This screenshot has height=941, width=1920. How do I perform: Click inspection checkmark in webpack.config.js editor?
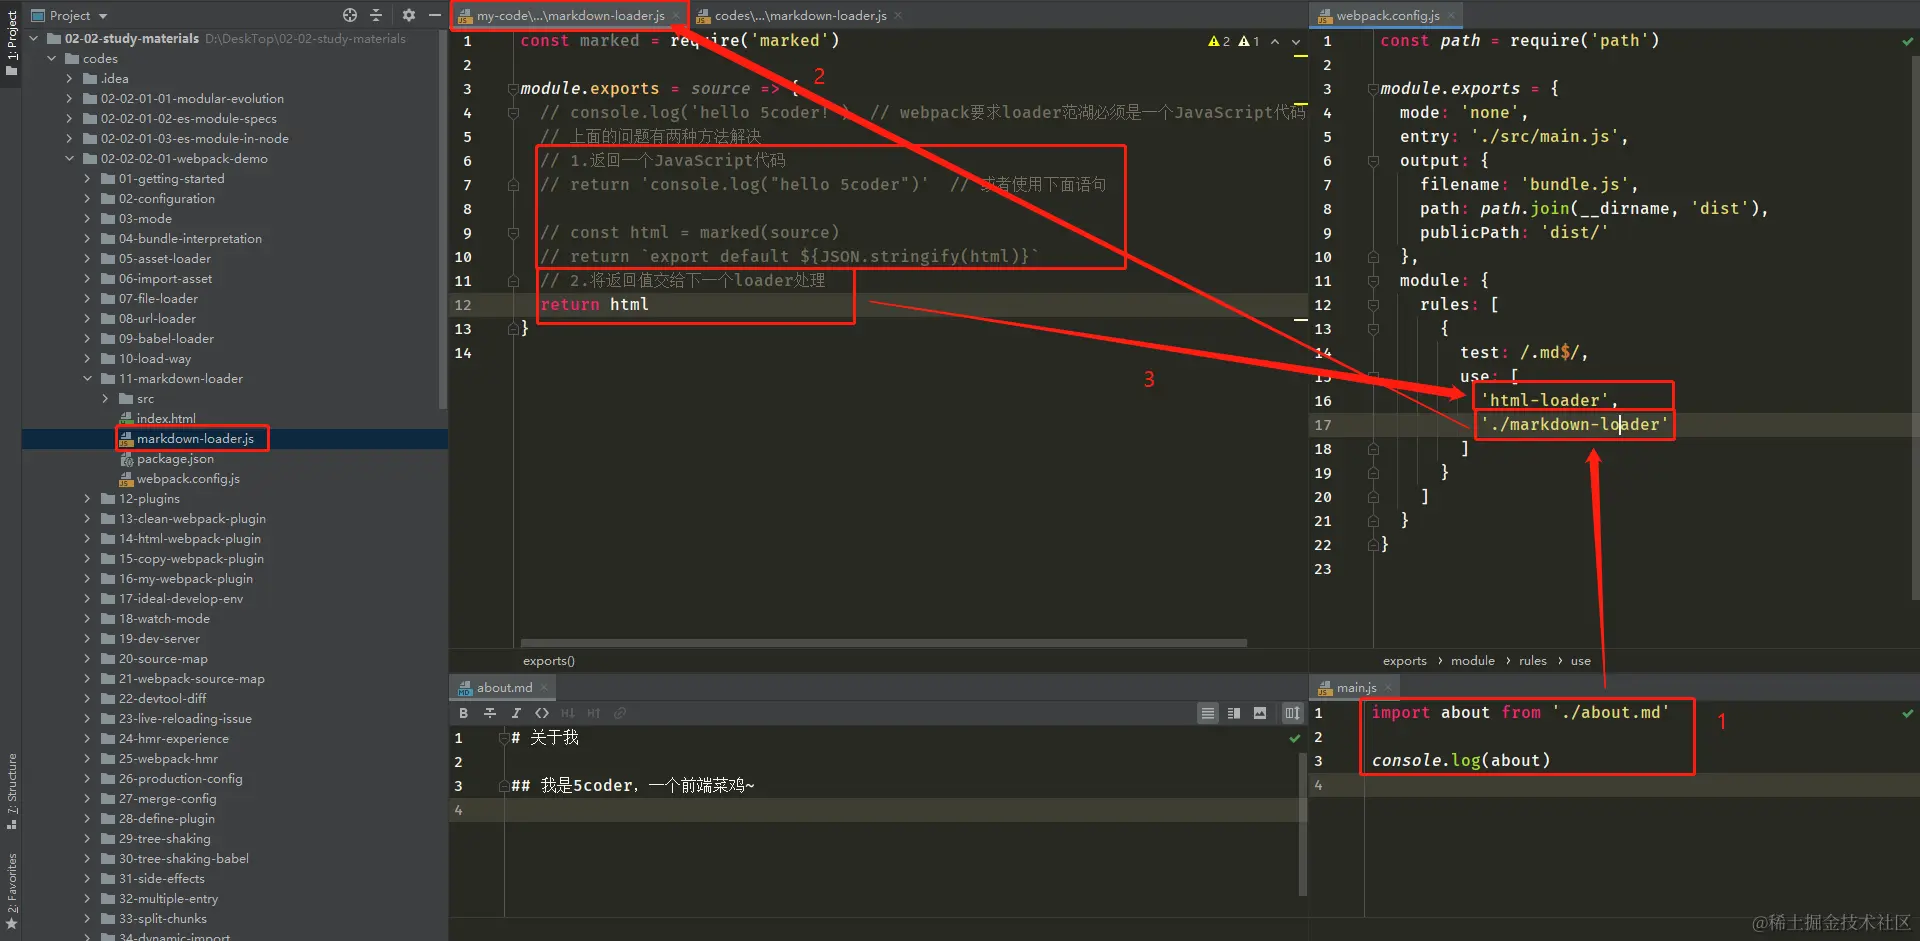click(1908, 41)
